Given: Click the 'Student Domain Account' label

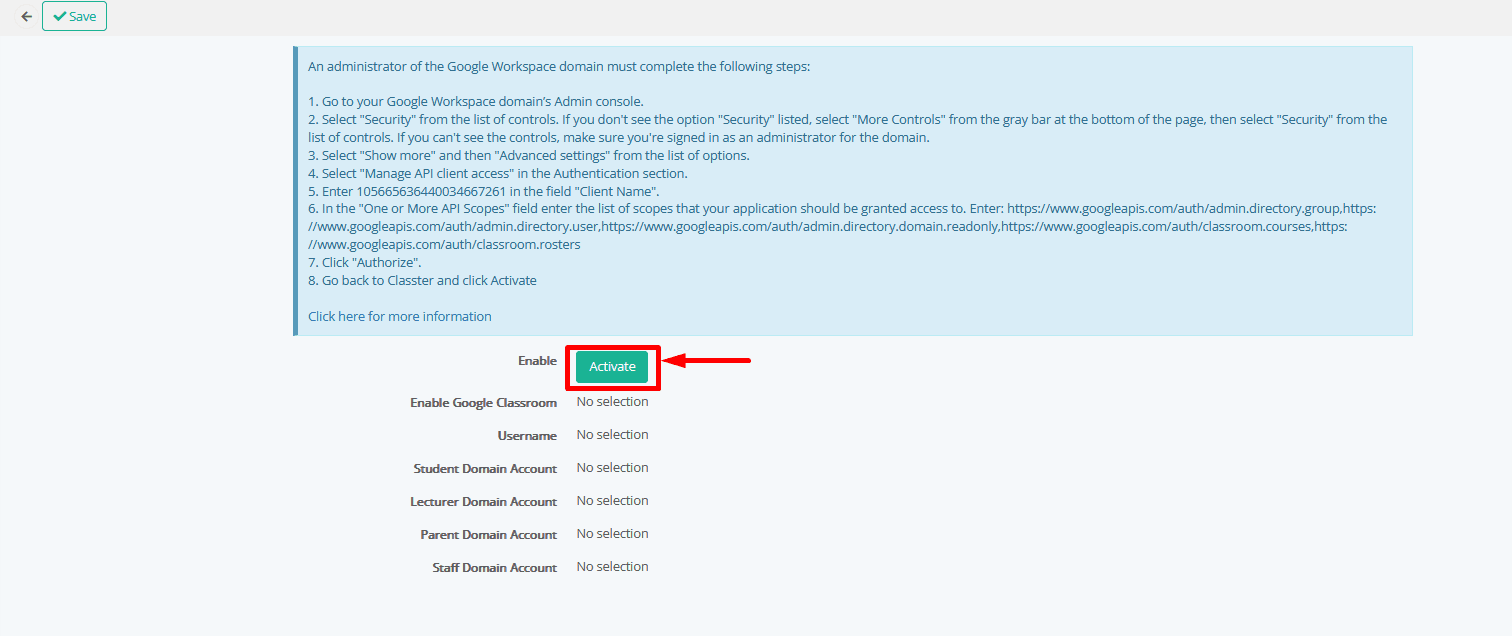Looking at the screenshot, I should pos(485,469).
